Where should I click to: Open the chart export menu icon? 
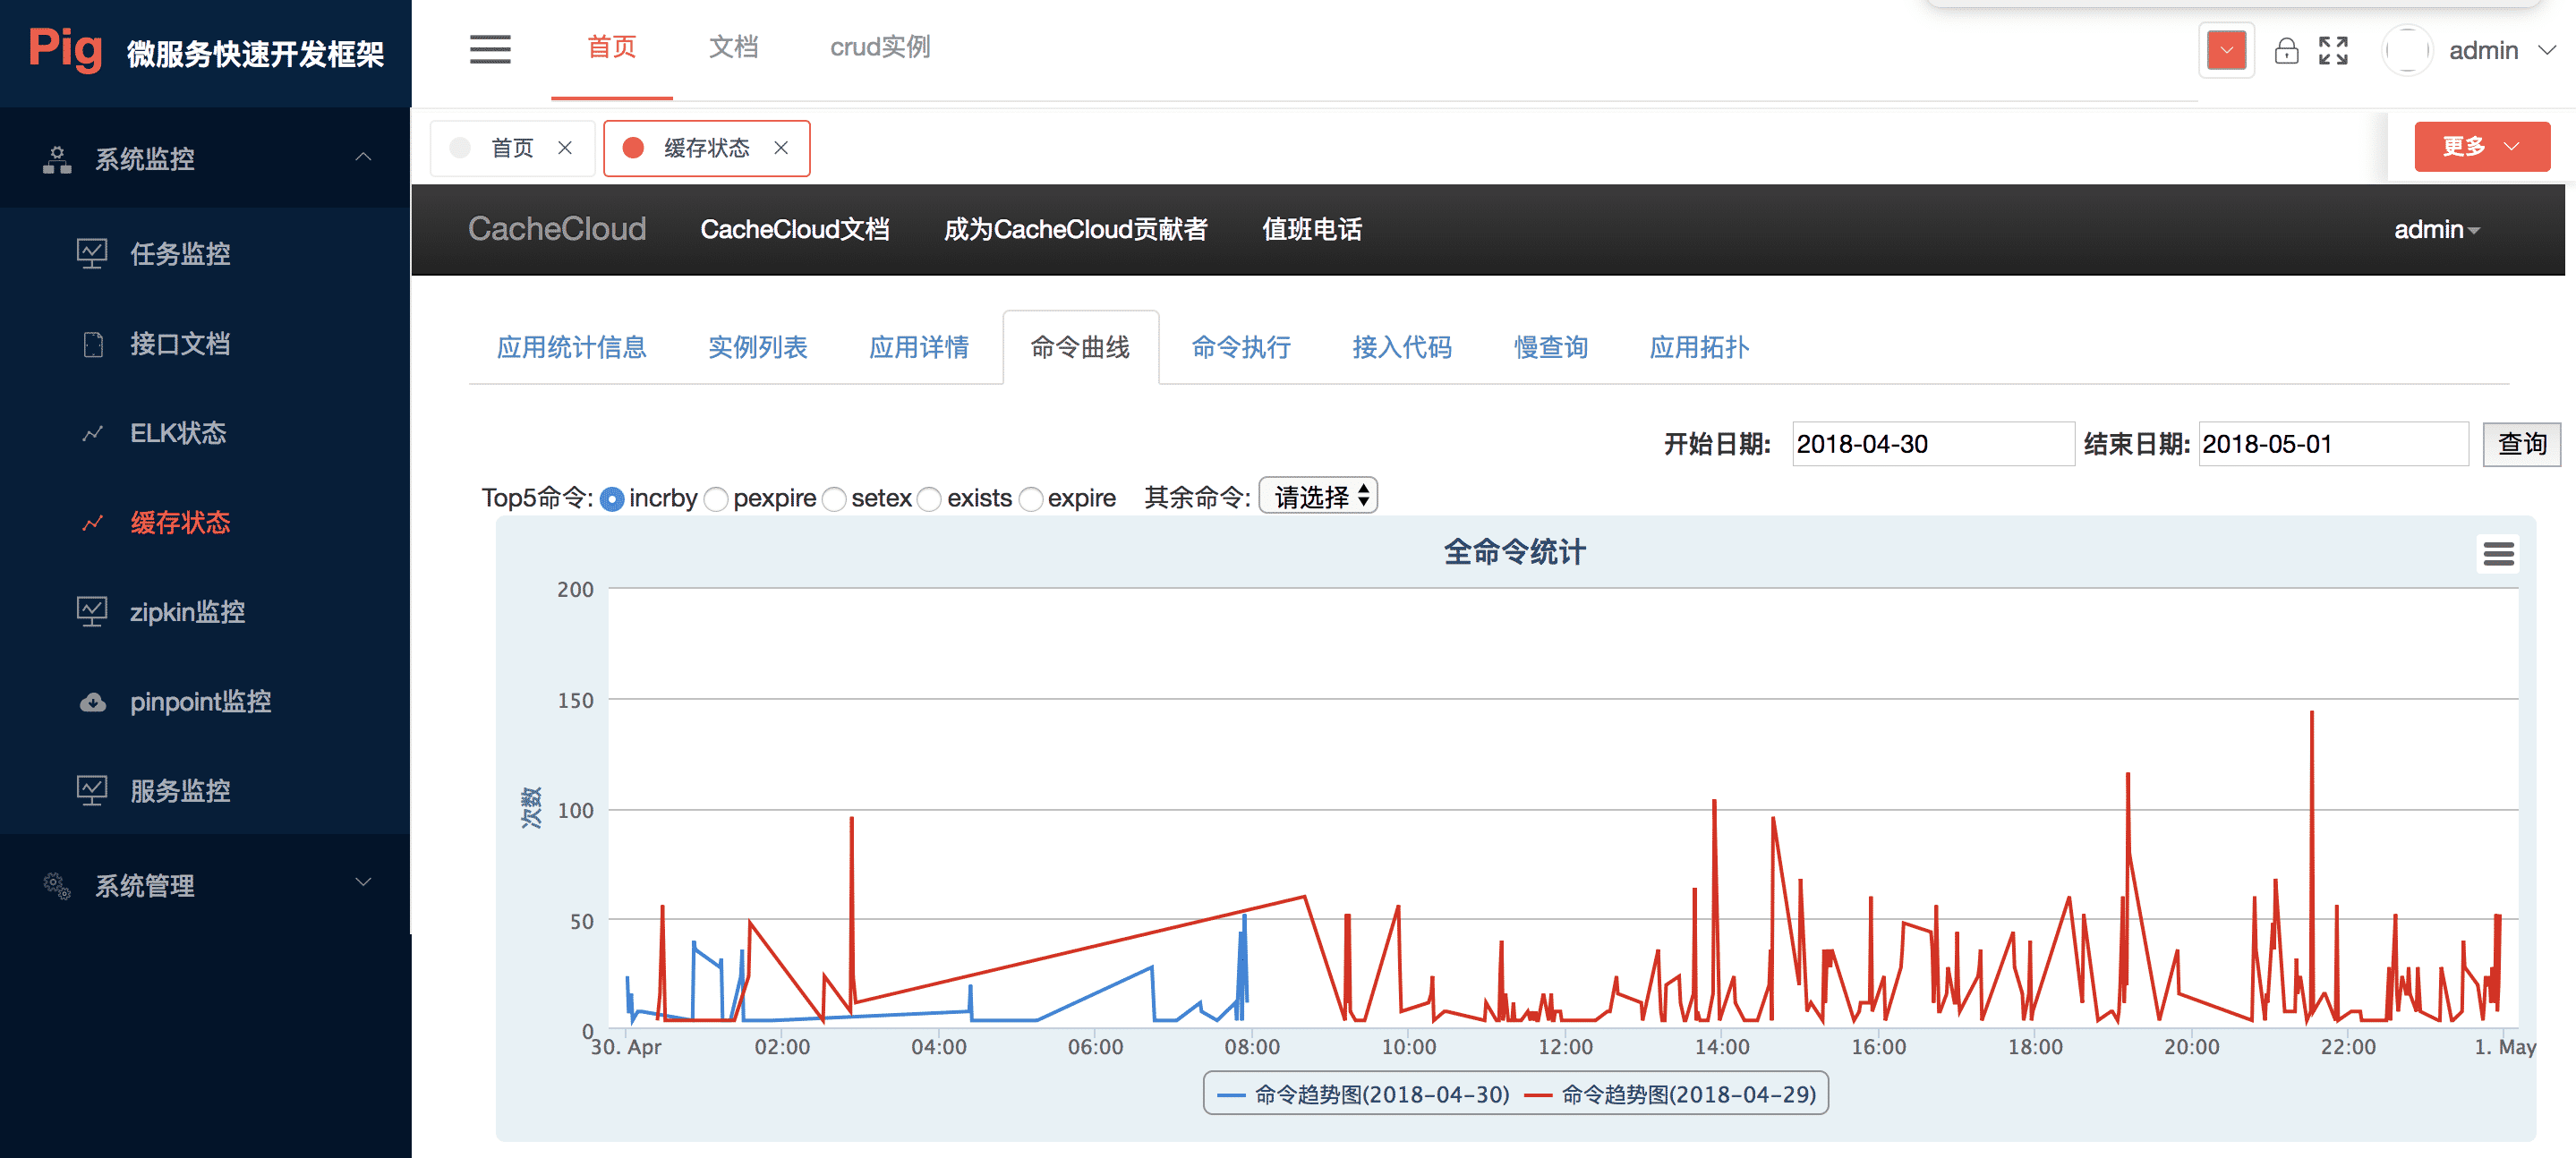pyautogui.click(x=2497, y=554)
